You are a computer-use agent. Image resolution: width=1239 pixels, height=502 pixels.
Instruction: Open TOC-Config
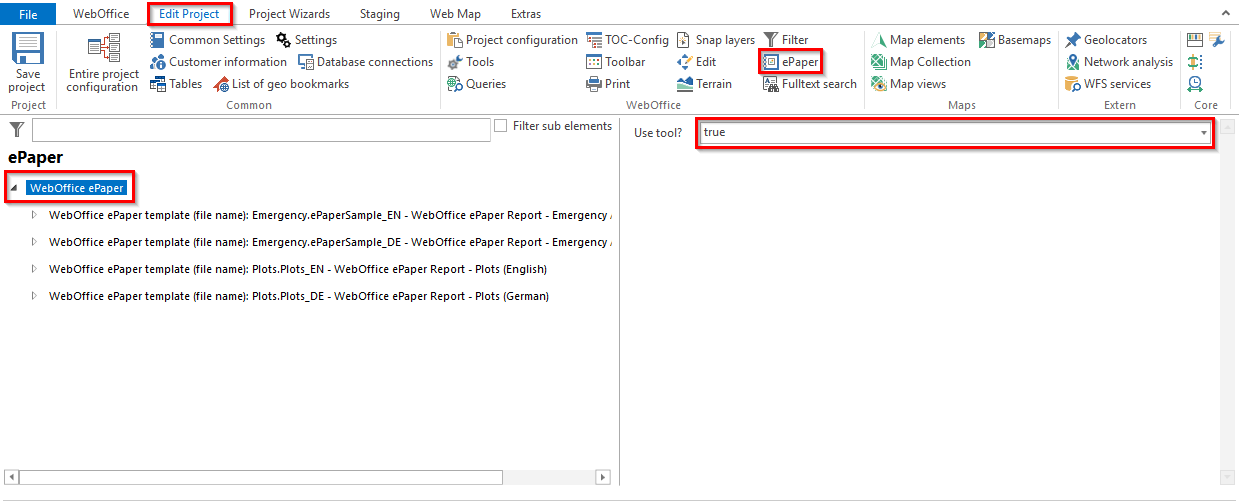pos(627,40)
